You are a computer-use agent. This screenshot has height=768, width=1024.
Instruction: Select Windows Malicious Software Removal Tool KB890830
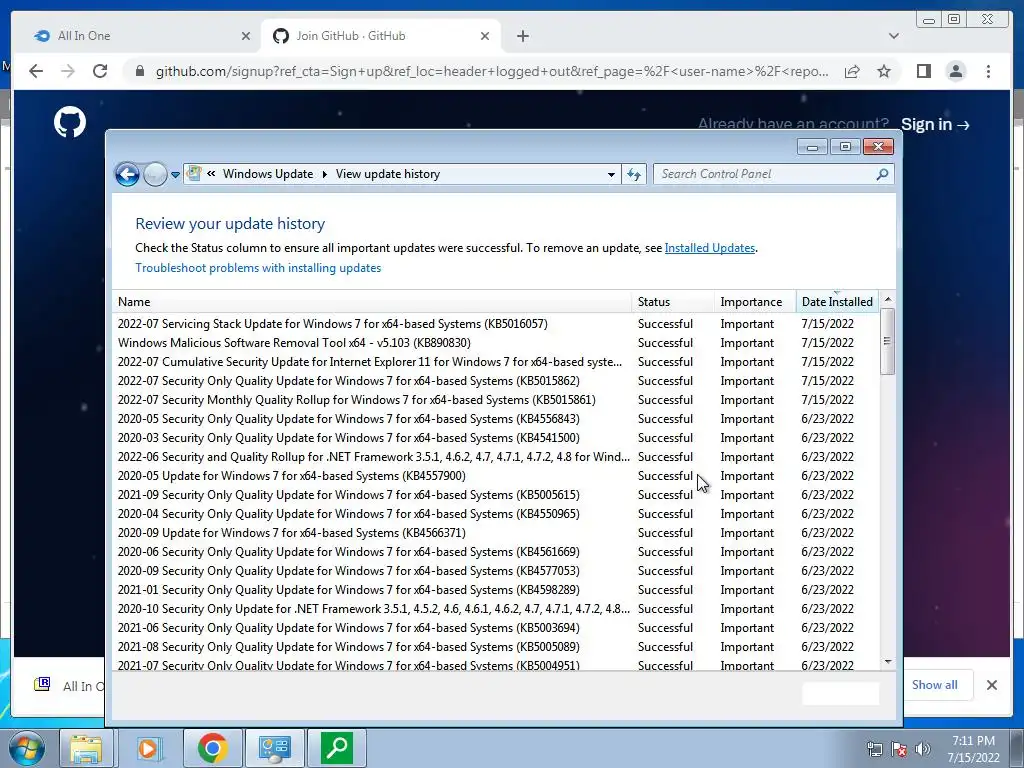495,343
